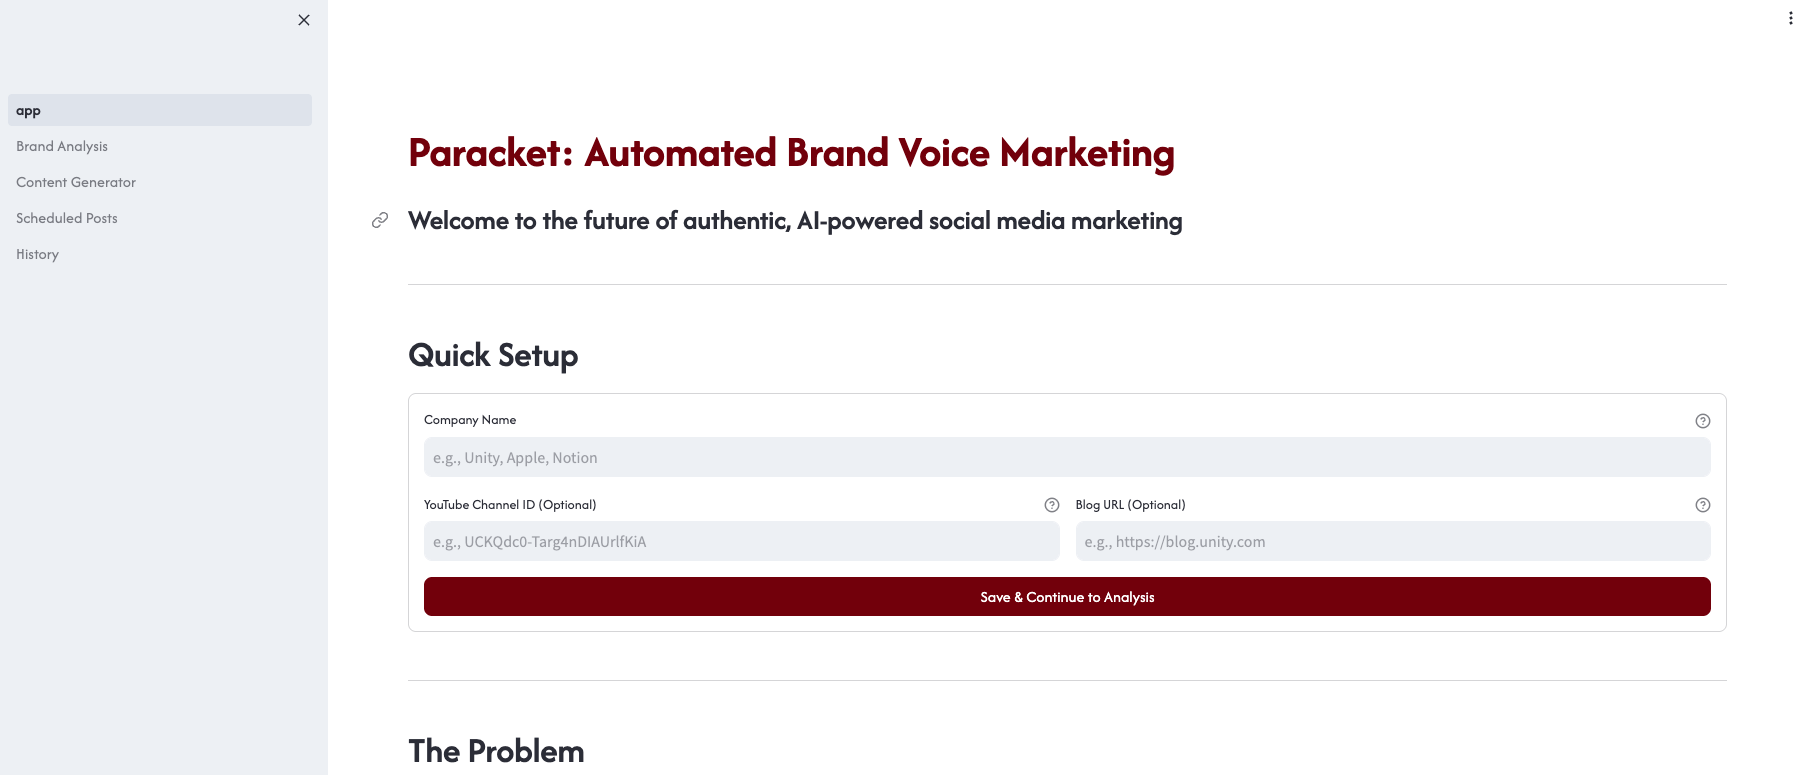Image resolution: width=1806 pixels, height=775 pixels.
Task: Open Scheduled Posts from the sidebar
Action: tap(67, 218)
